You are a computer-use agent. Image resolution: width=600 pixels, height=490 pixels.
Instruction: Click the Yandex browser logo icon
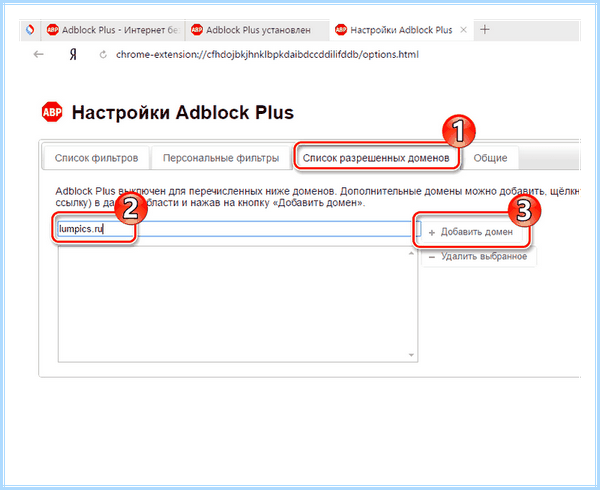29,29
